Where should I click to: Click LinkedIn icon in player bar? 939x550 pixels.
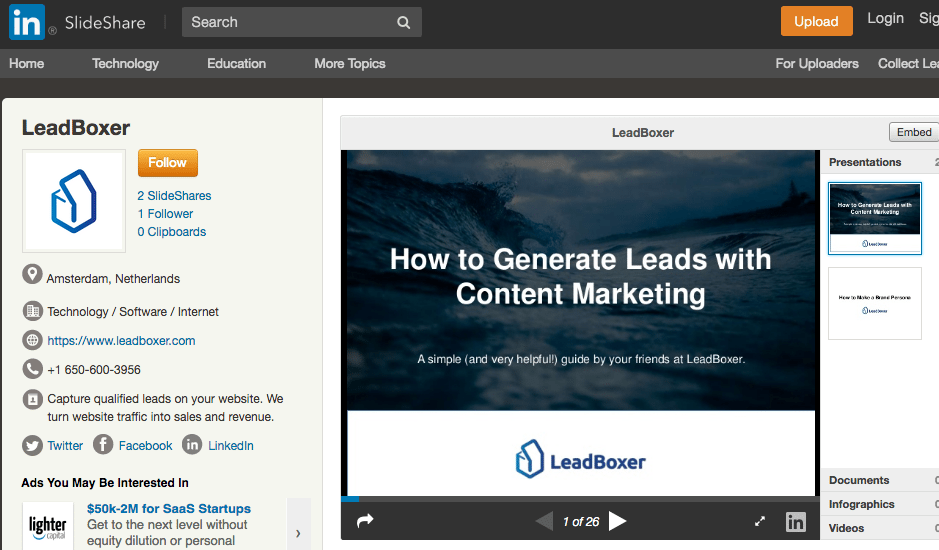click(795, 522)
